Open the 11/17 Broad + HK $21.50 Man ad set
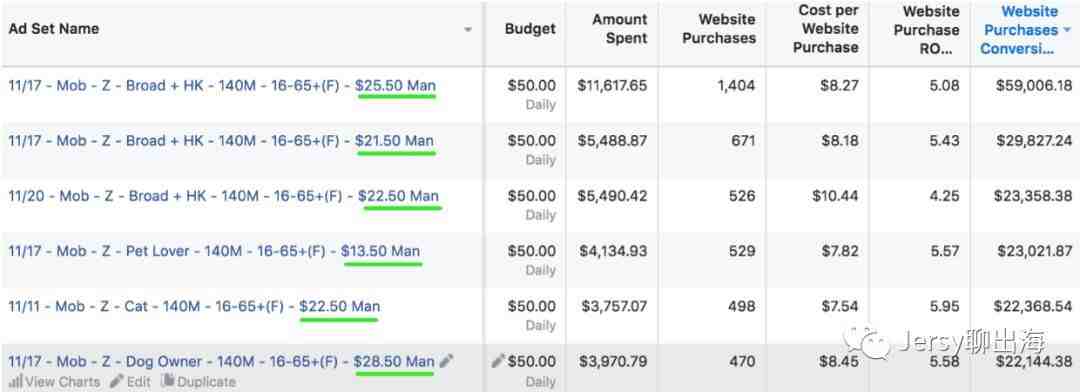1080x392 pixels. (x=222, y=141)
